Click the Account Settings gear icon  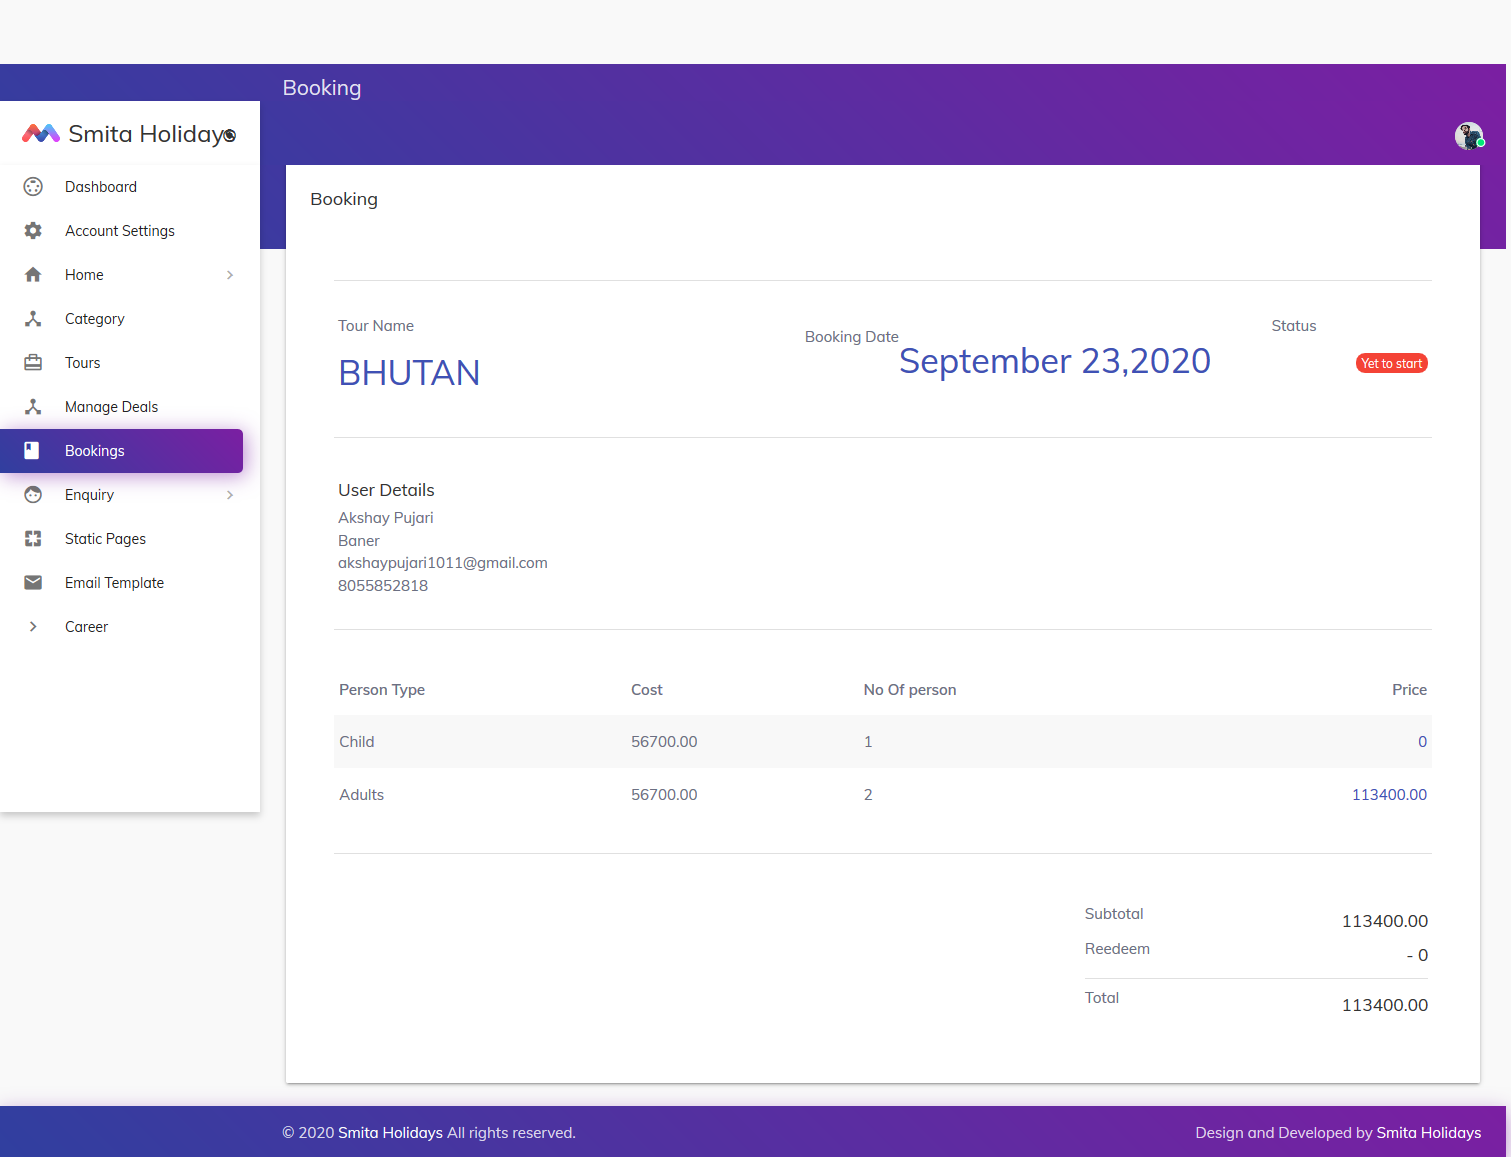click(x=33, y=231)
